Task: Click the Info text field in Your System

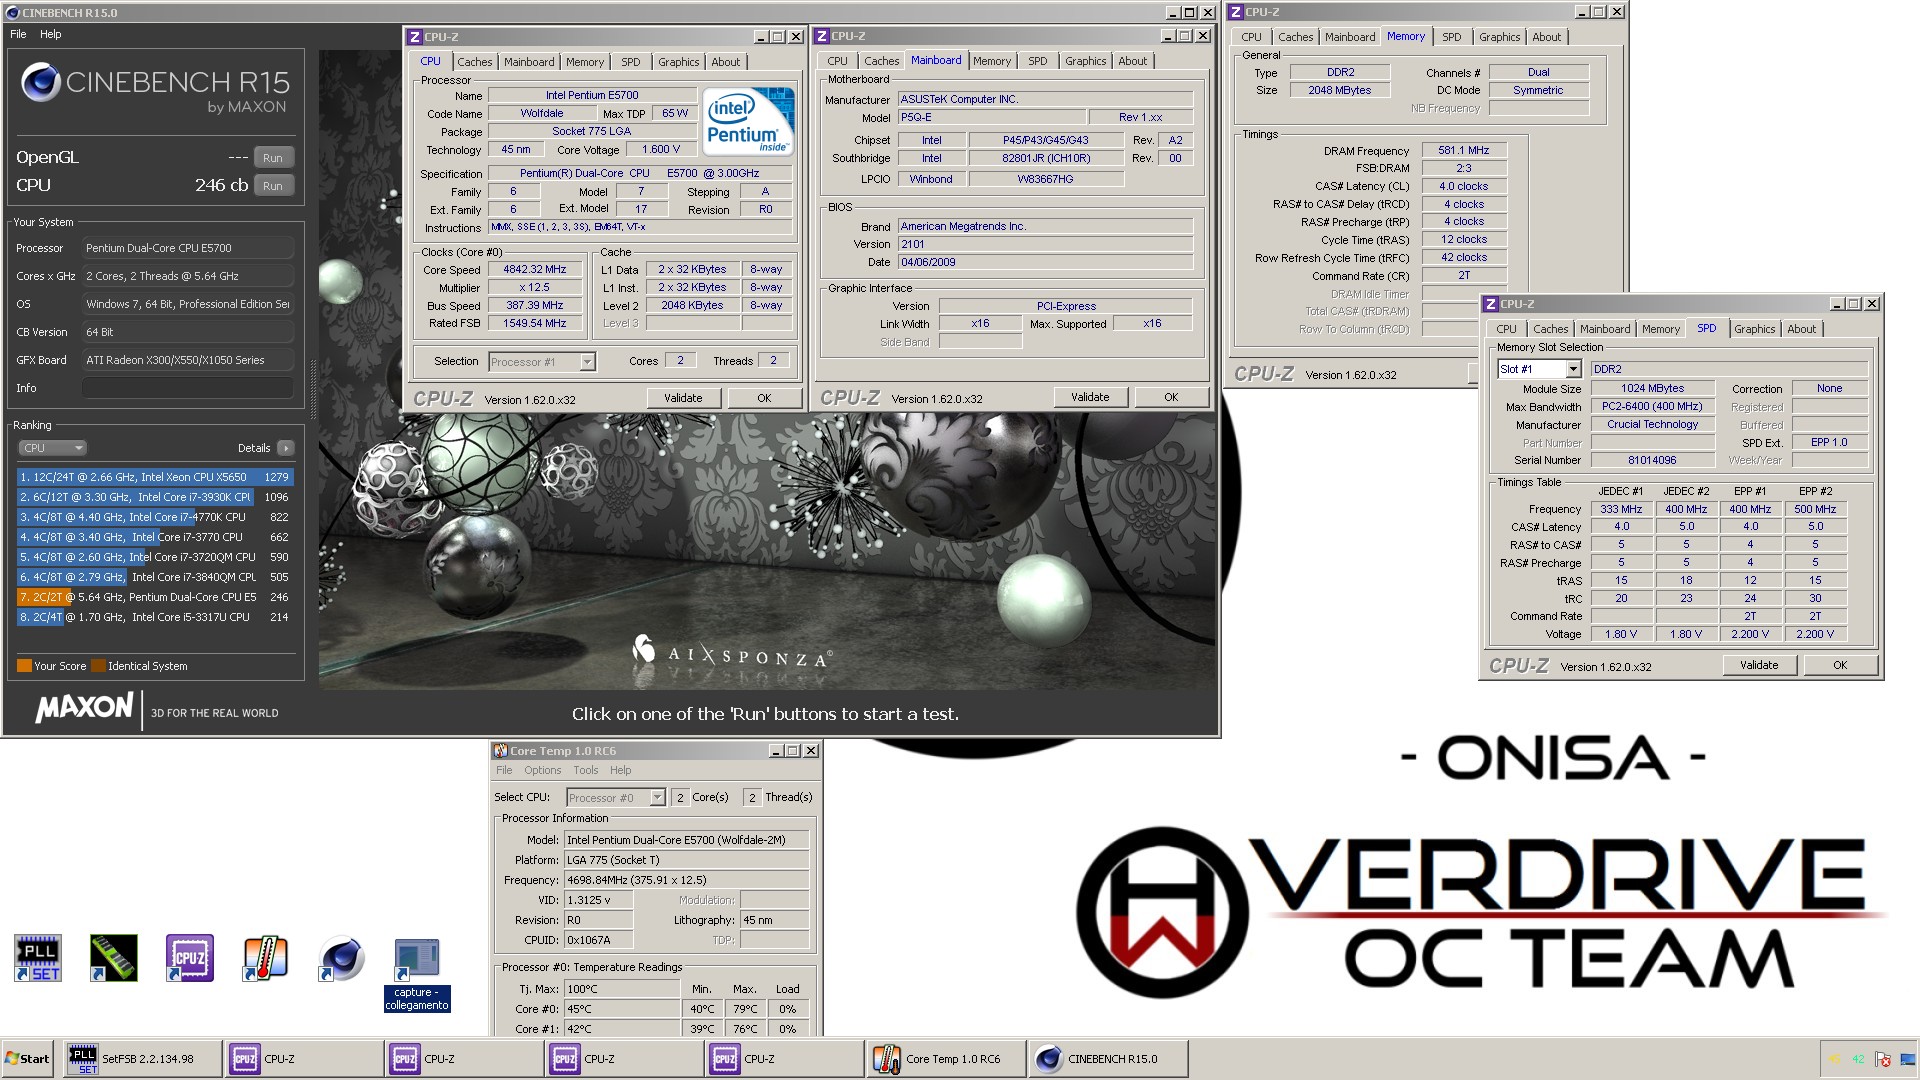Action: tap(188, 388)
